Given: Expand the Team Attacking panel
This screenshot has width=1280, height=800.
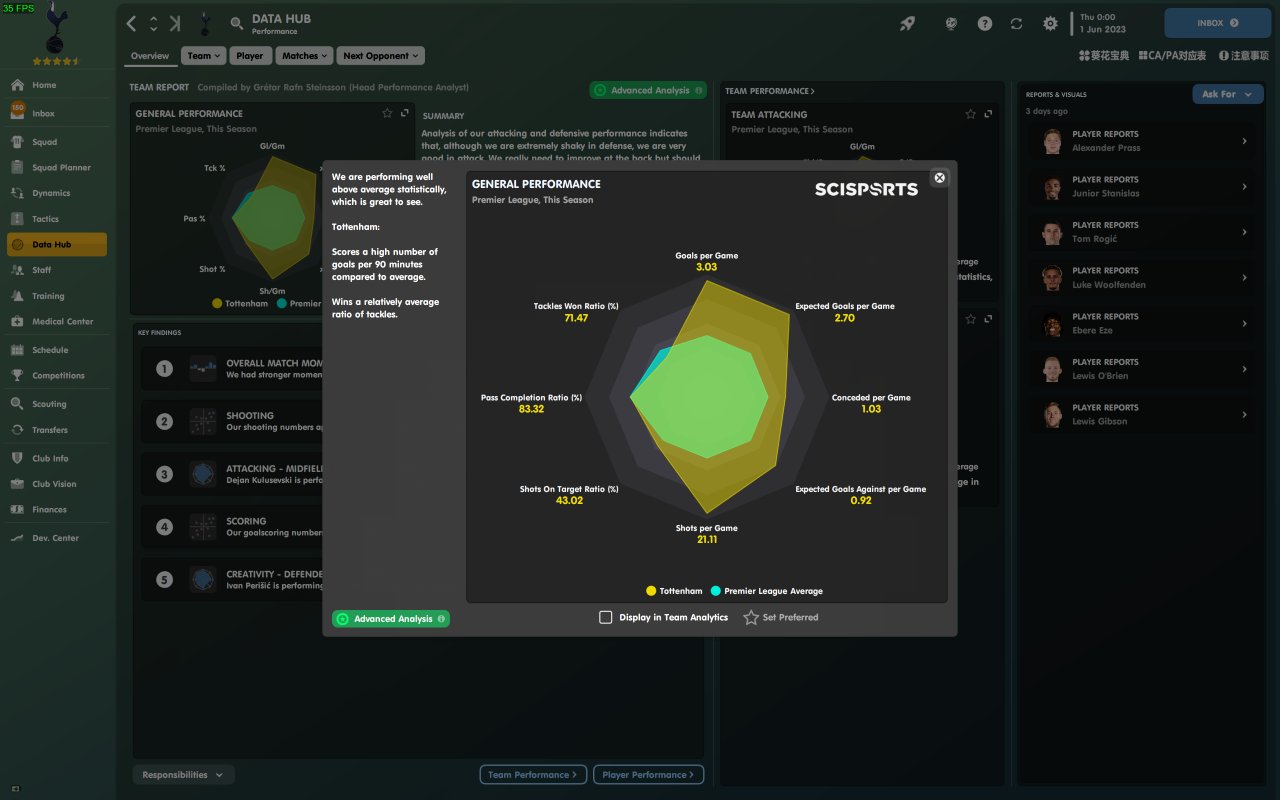Looking at the screenshot, I should pyautogui.click(x=988, y=114).
